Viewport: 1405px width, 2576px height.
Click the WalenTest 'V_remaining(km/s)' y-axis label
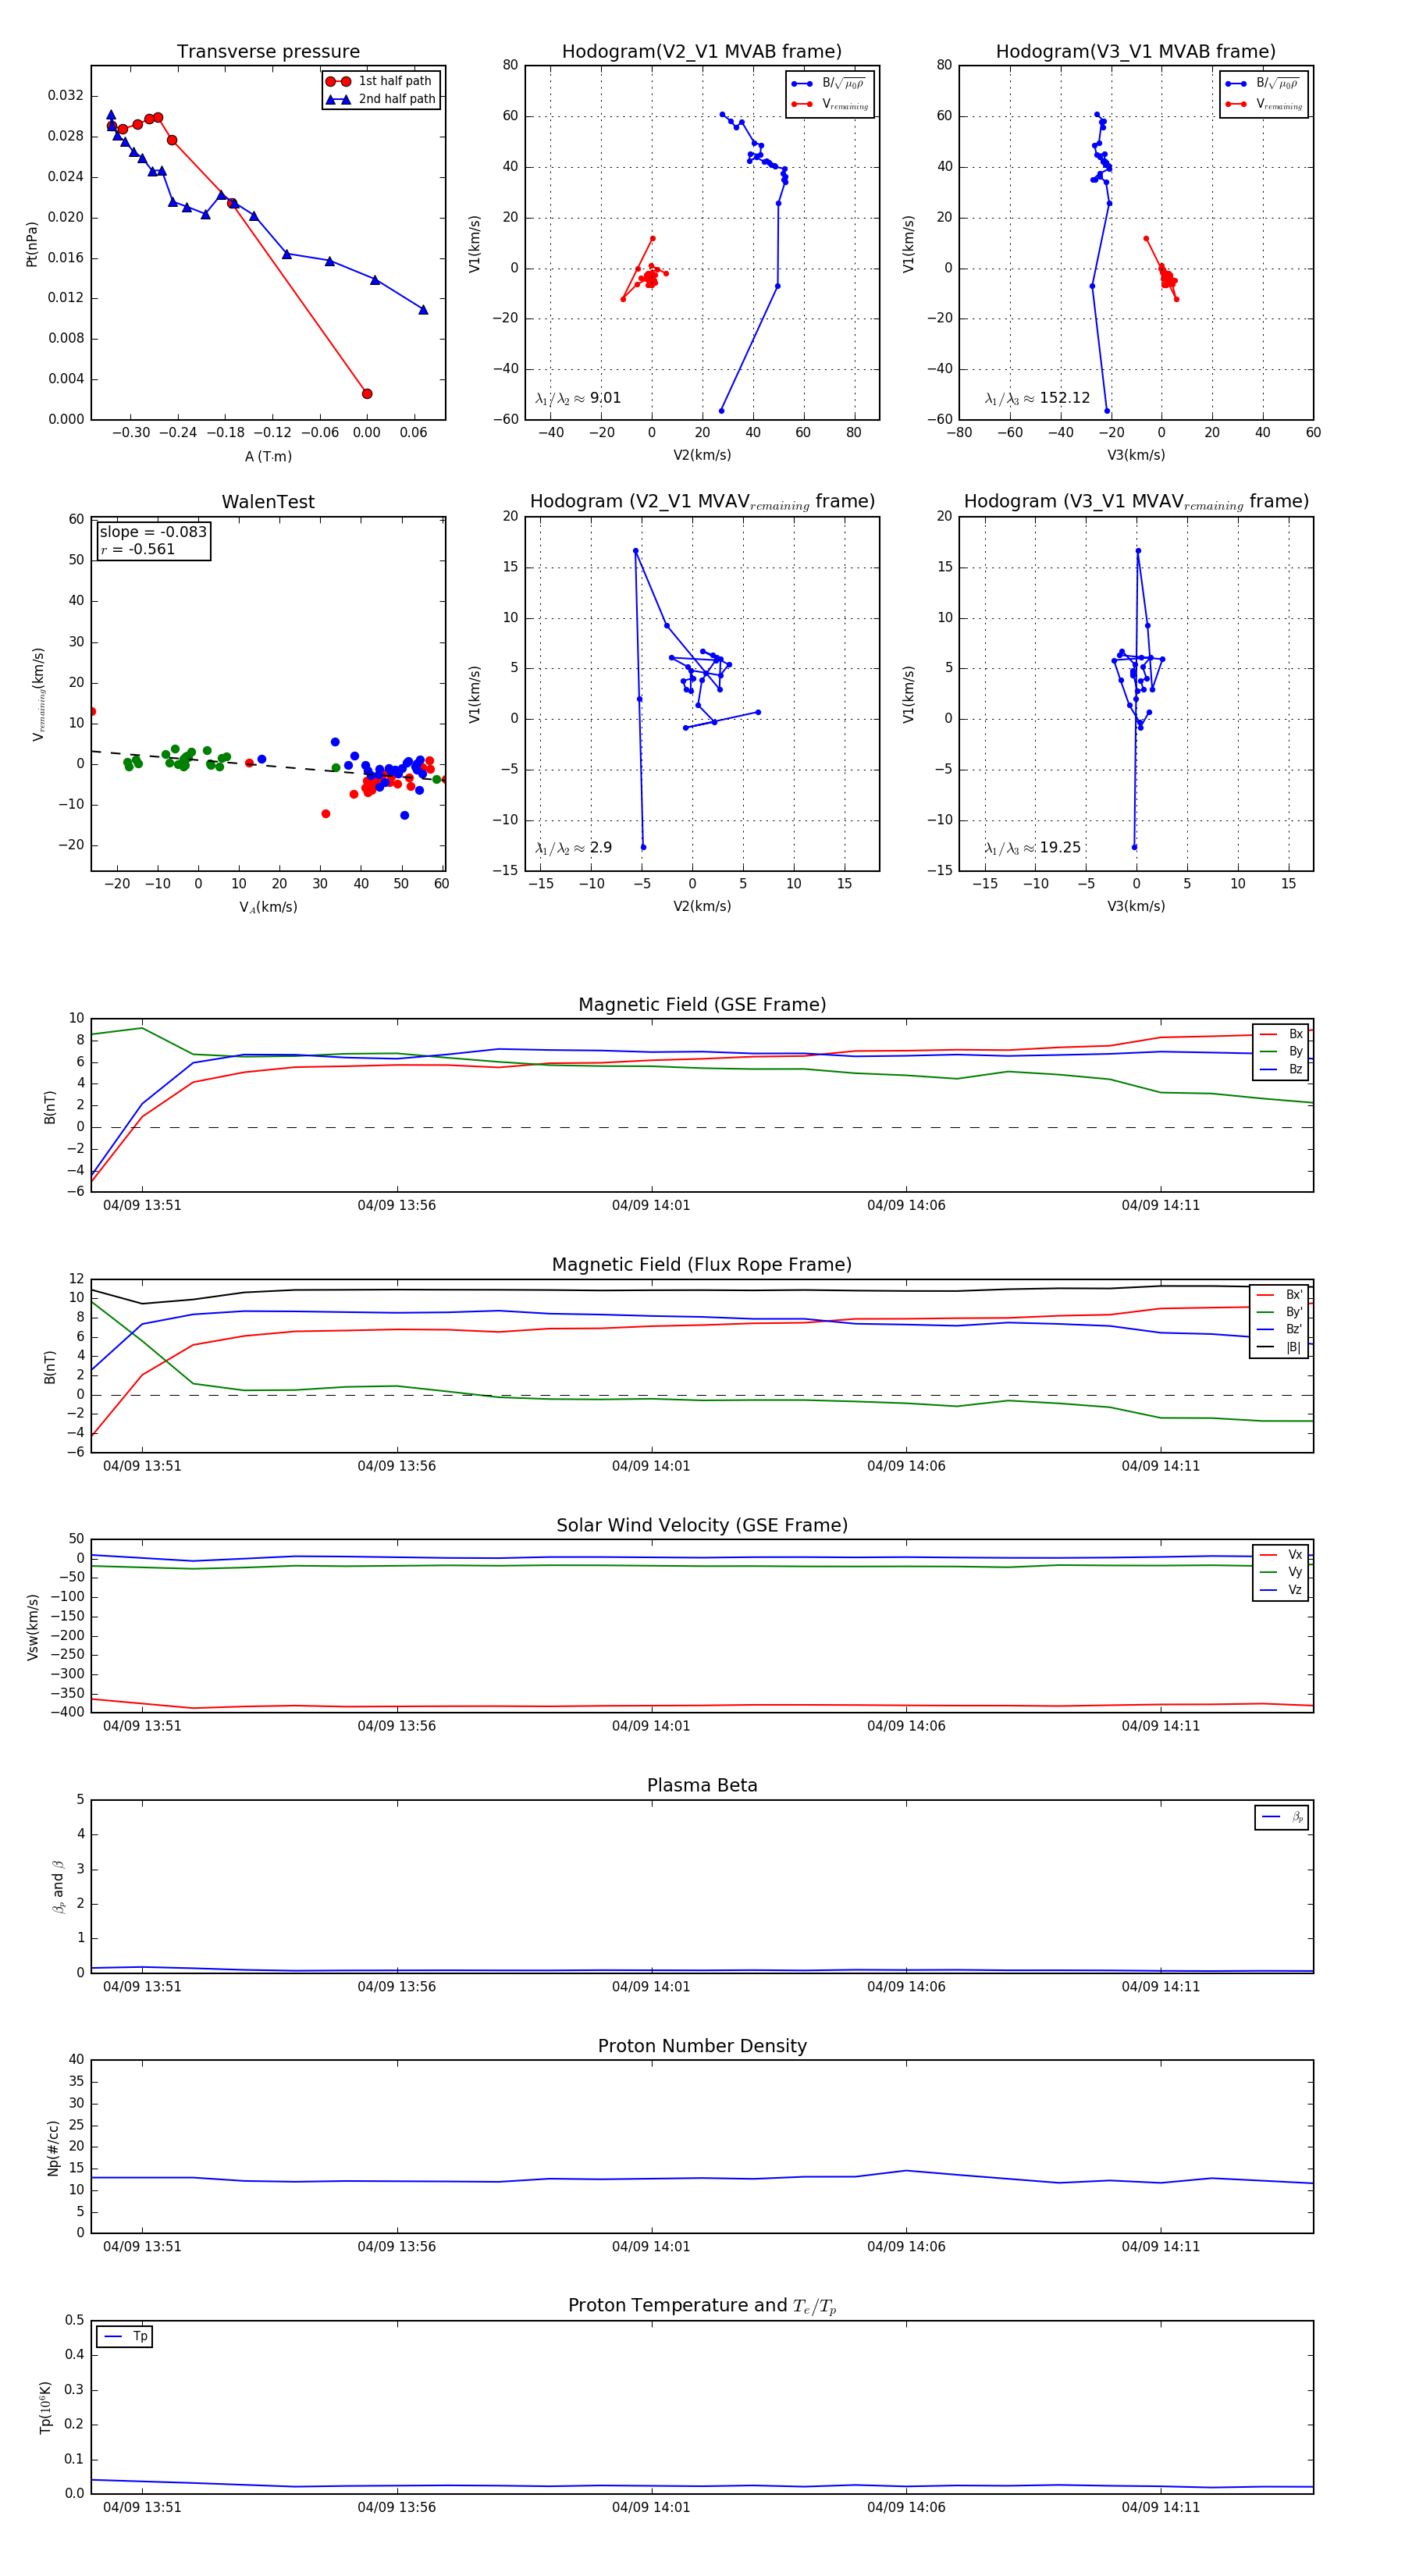click(x=38, y=694)
